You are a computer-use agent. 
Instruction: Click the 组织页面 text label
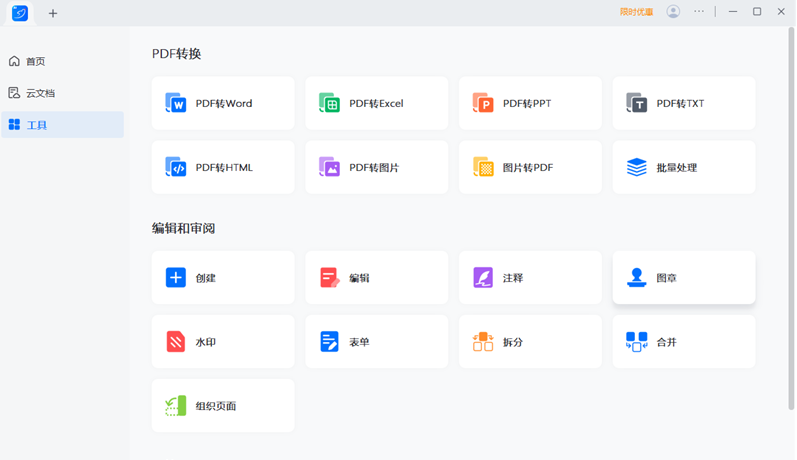click(216, 406)
